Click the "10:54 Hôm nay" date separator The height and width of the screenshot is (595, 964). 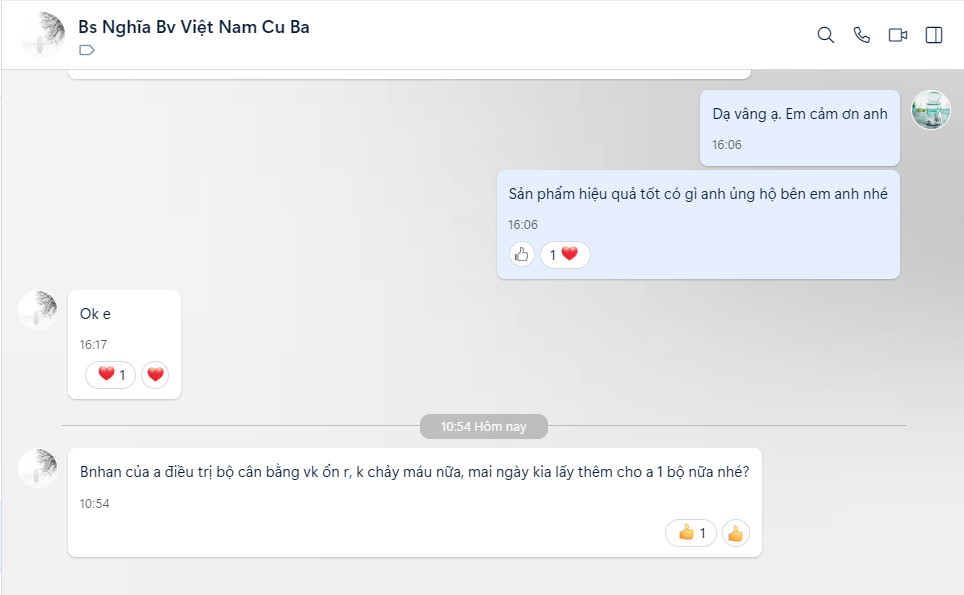point(483,426)
